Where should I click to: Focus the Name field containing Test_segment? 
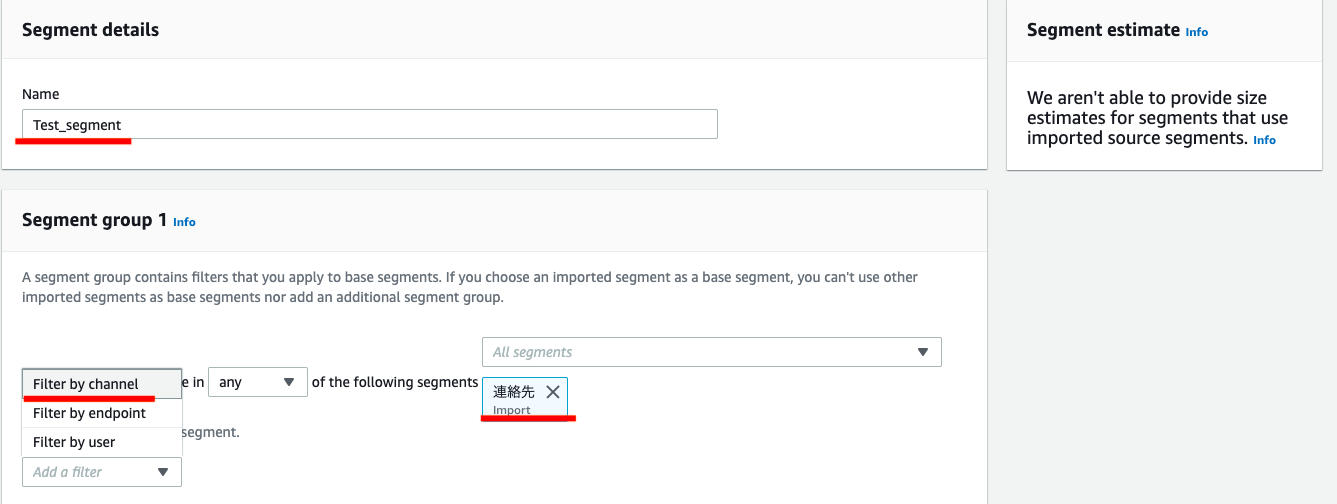(x=369, y=125)
